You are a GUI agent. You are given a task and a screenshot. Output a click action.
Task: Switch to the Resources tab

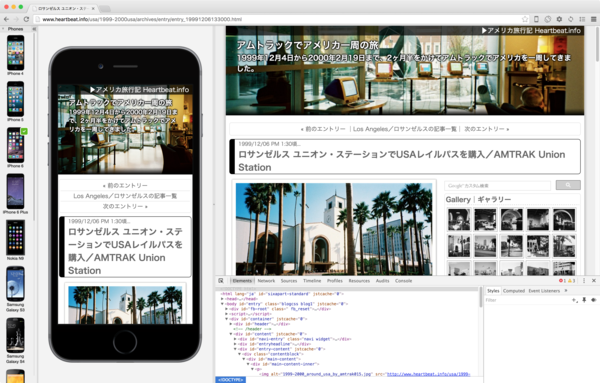(359, 281)
